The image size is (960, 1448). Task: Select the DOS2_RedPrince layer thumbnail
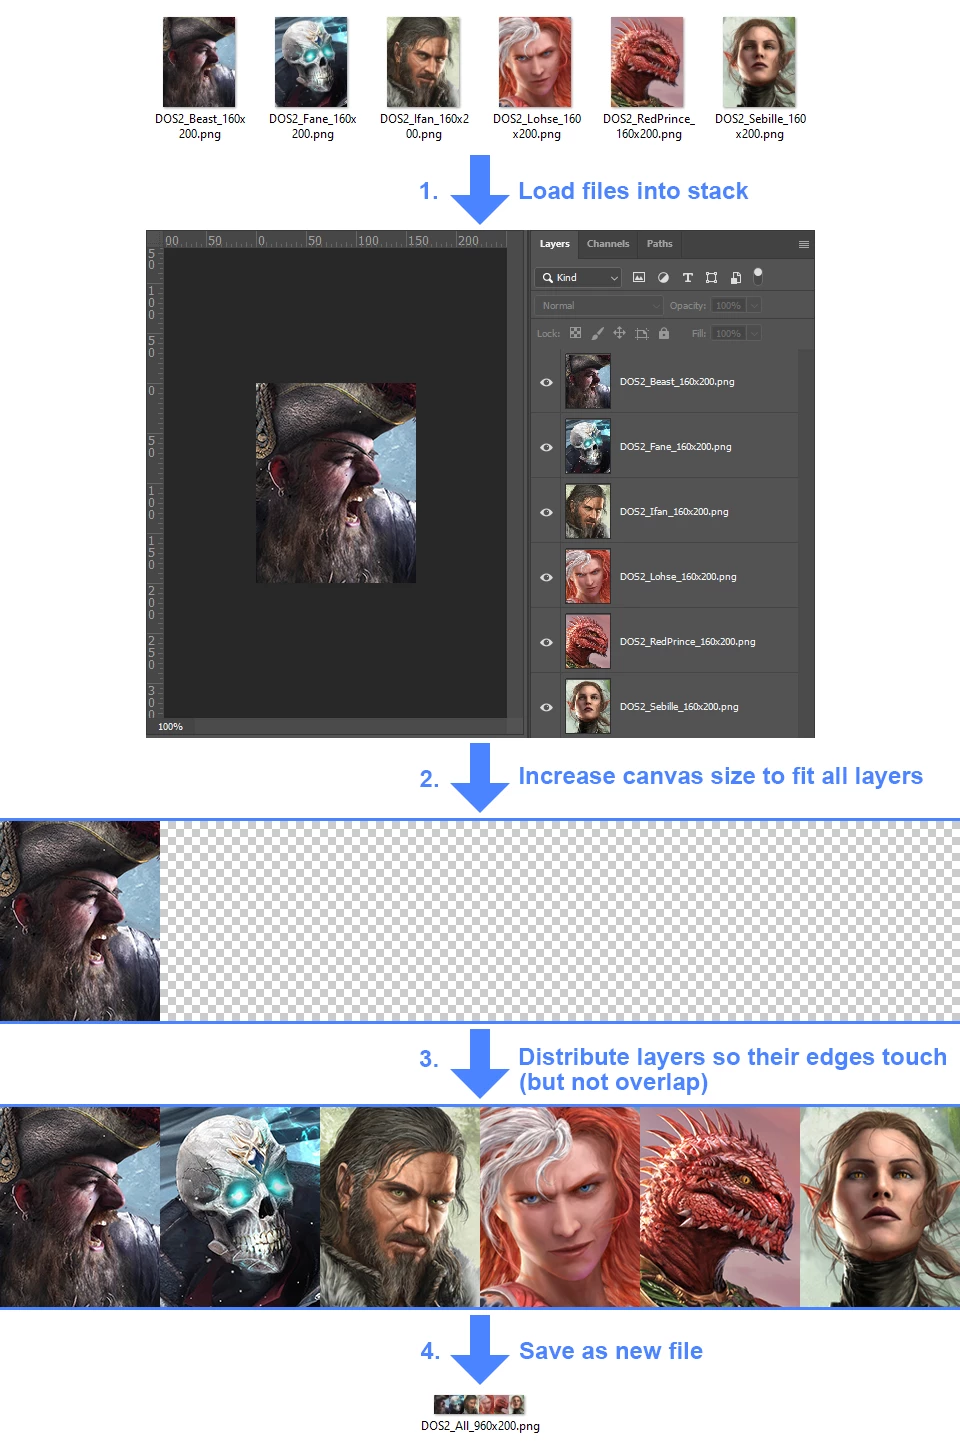point(588,641)
